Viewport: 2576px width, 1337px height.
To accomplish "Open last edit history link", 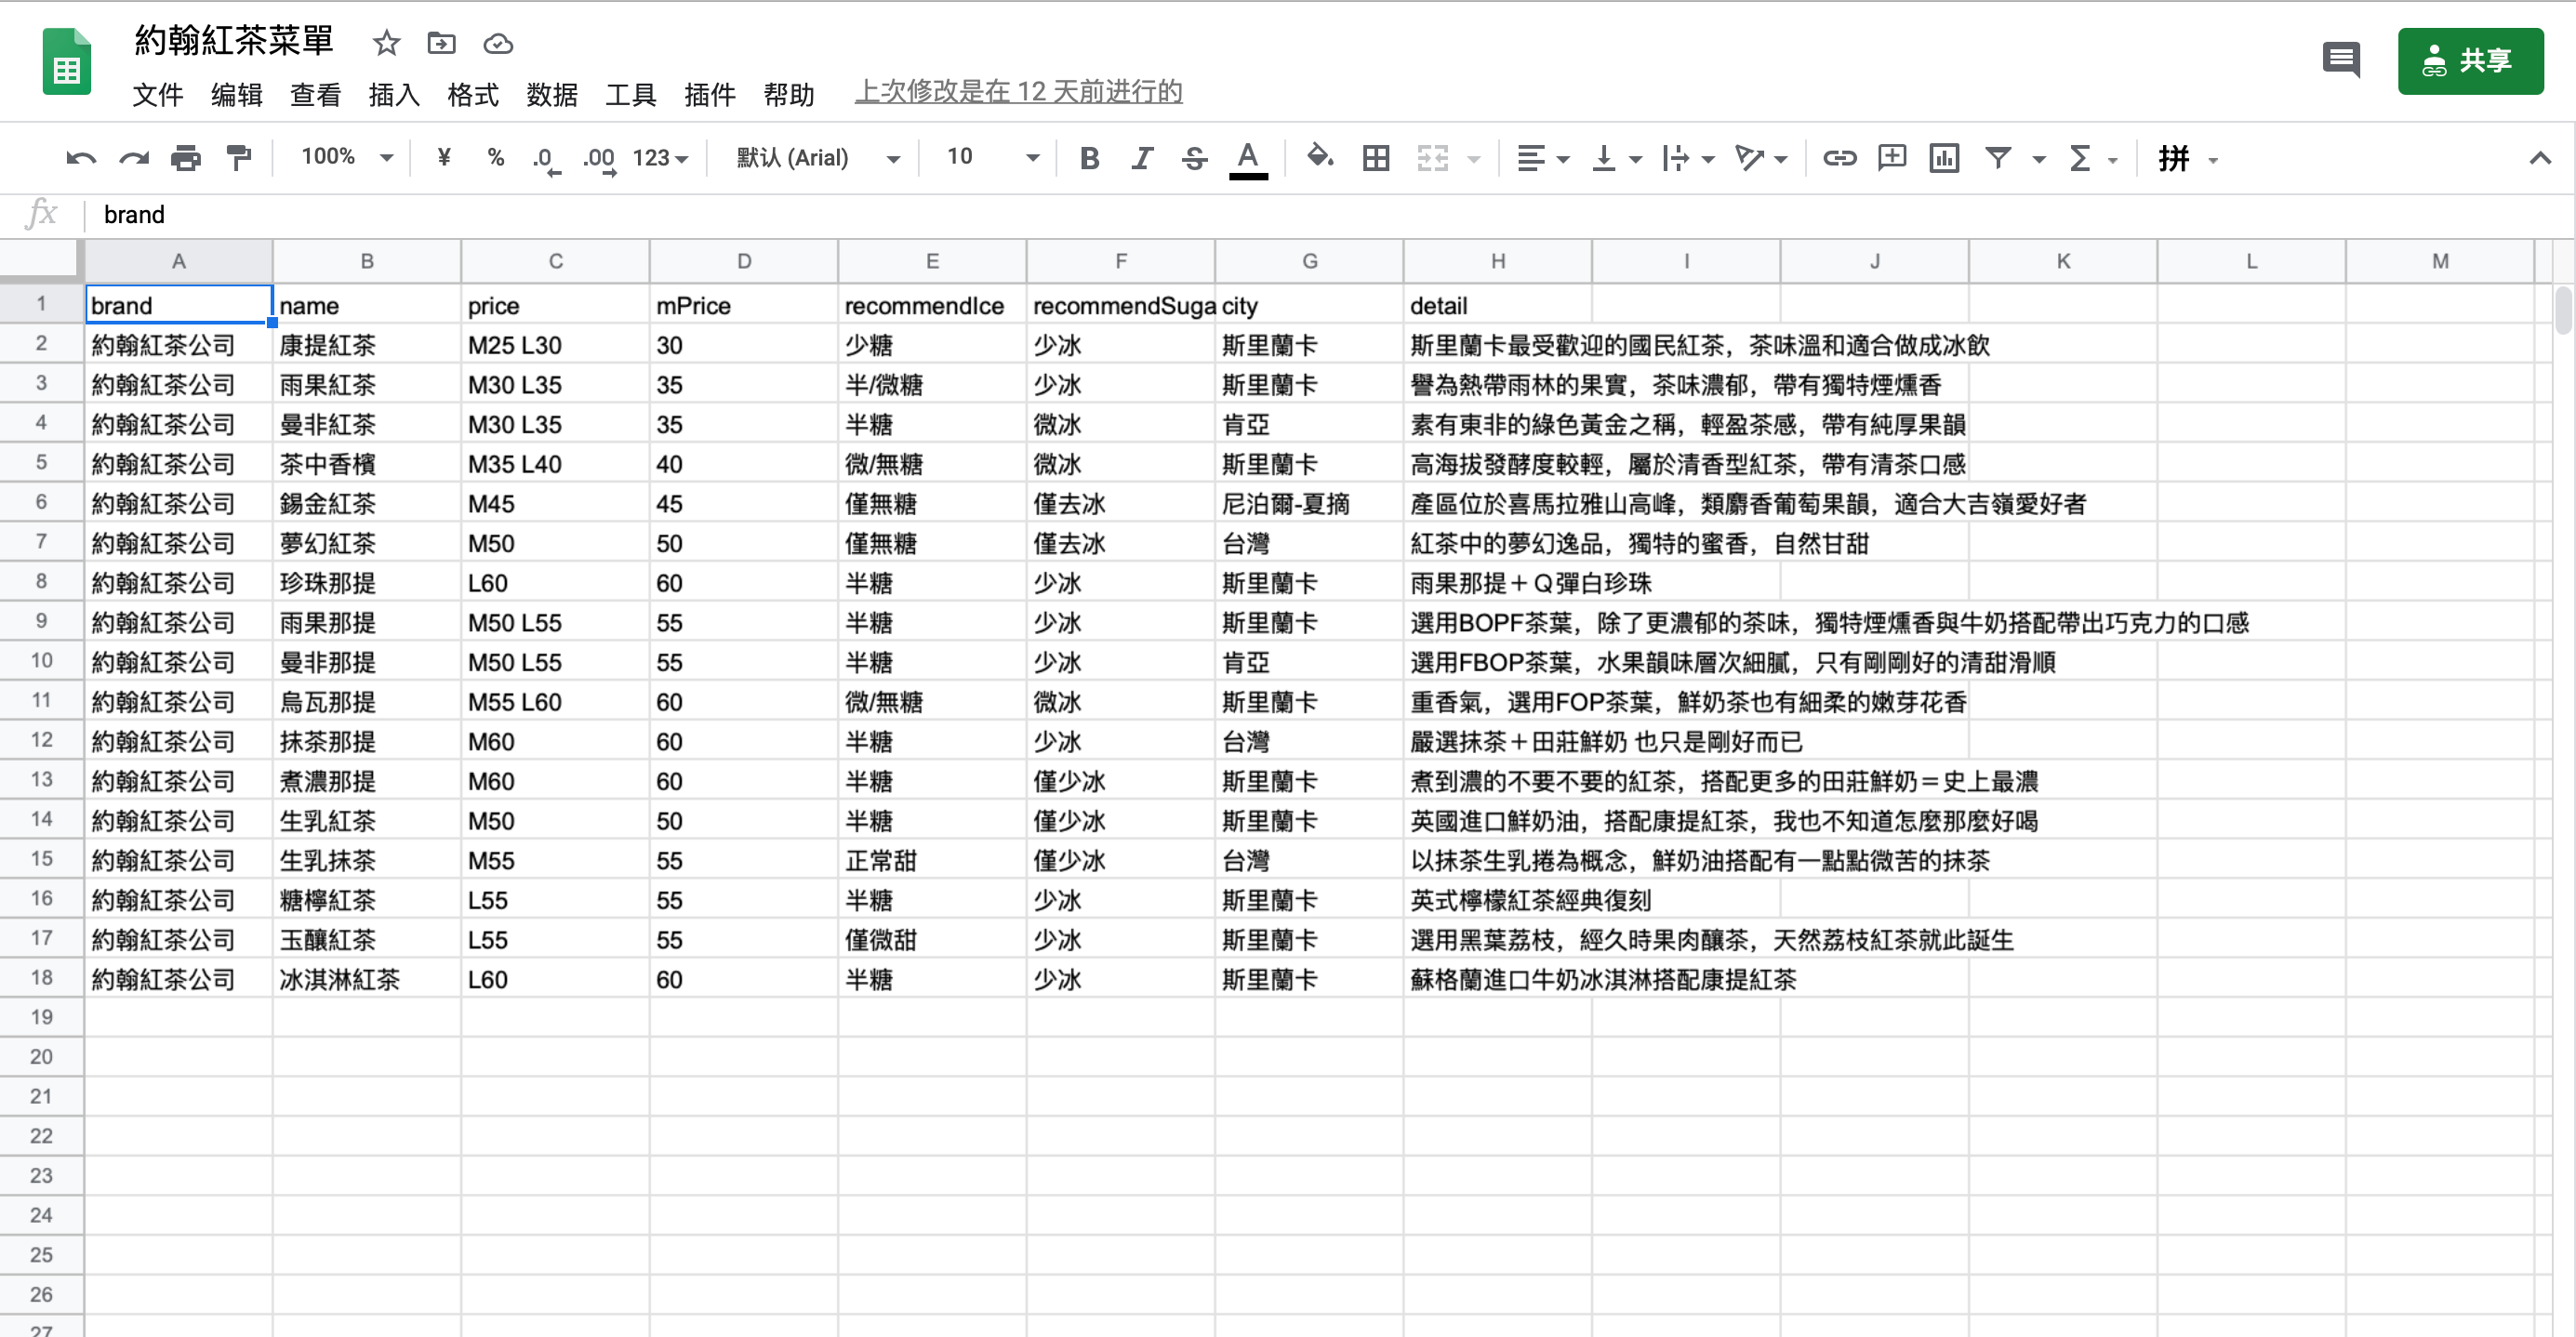I will tap(1018, 92).
